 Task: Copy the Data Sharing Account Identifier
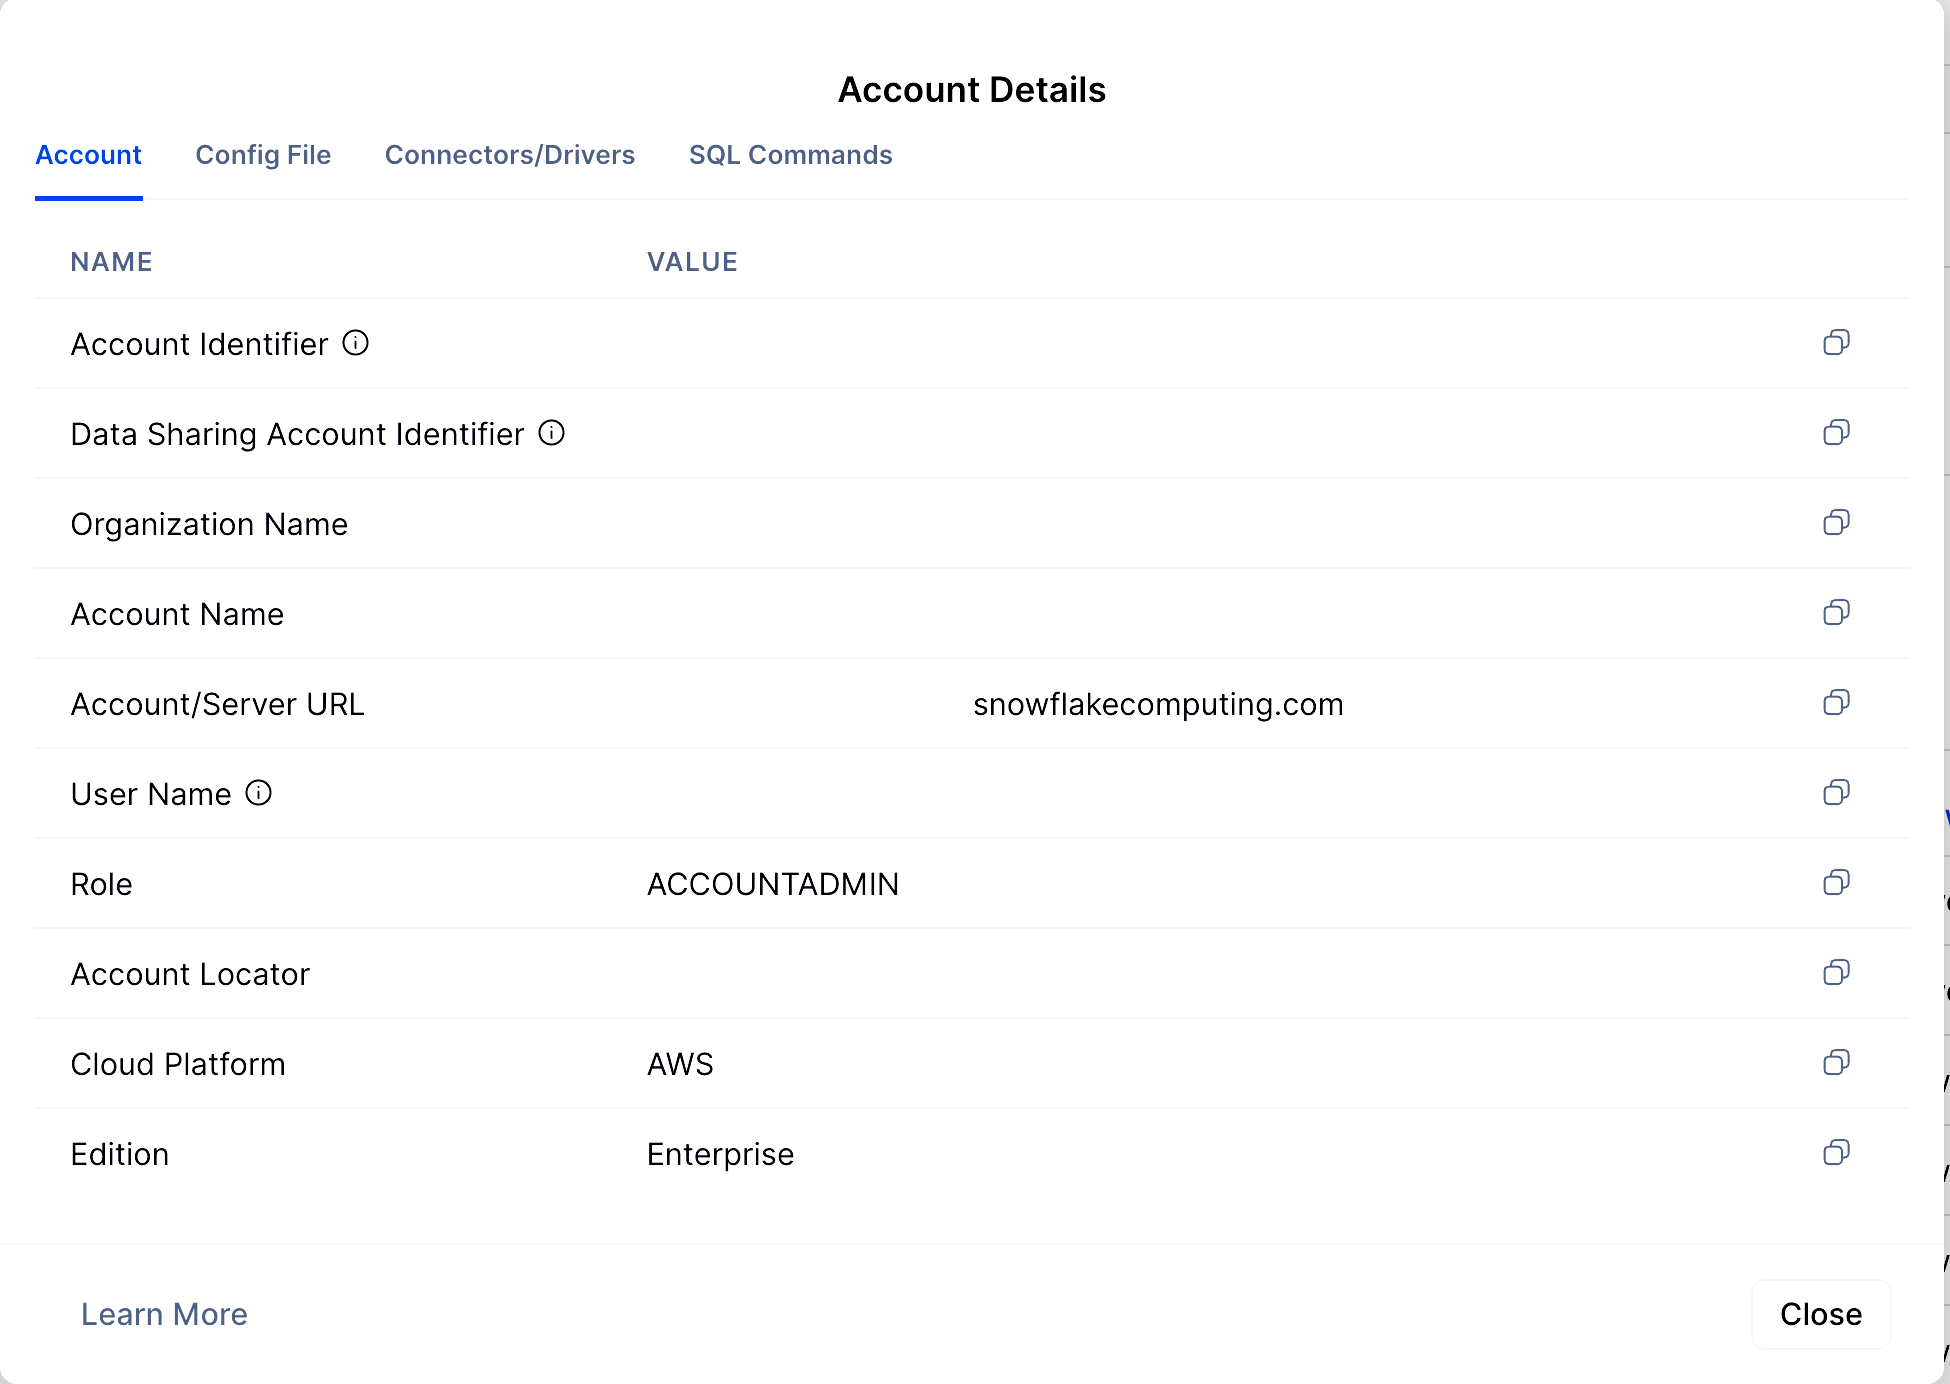click(1836, 433)
